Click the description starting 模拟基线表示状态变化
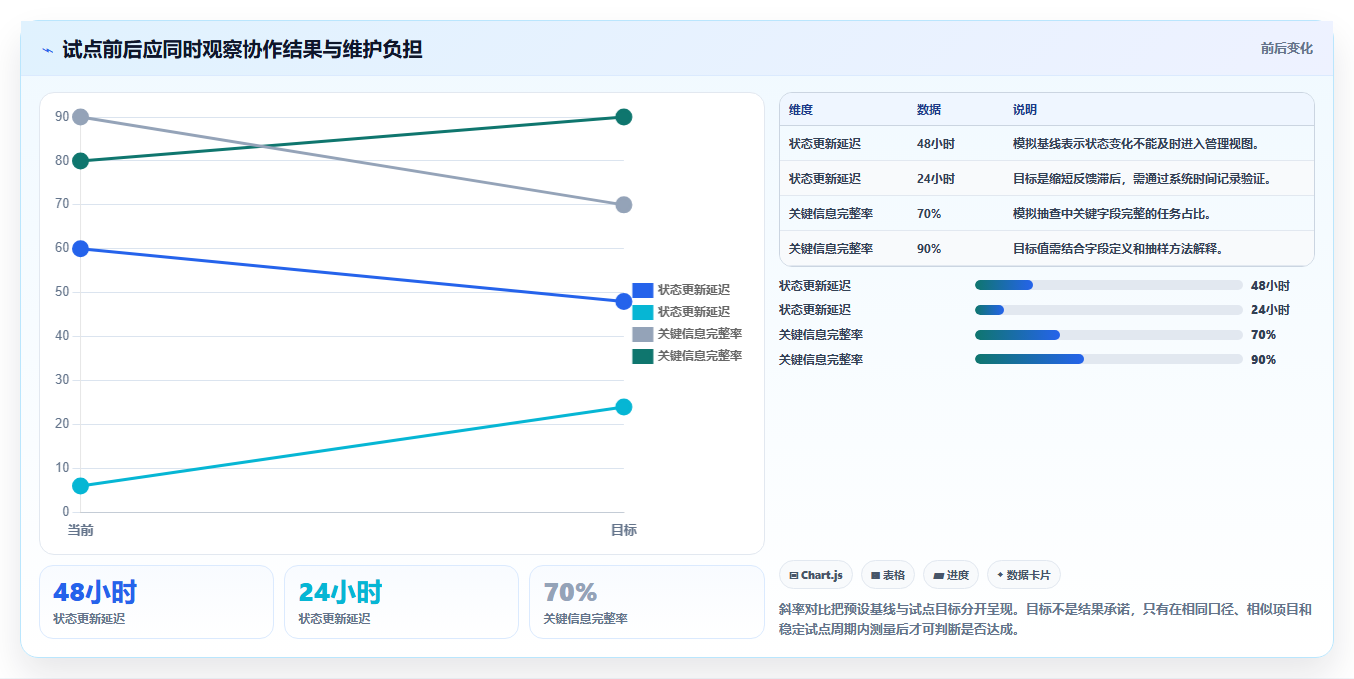Image resolution: width=1354 pixels, height=679 pixels. click(x=1138, y=144)
